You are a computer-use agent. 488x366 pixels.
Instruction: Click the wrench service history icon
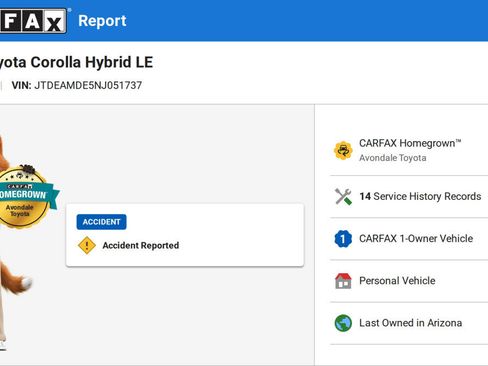(343, 196)
